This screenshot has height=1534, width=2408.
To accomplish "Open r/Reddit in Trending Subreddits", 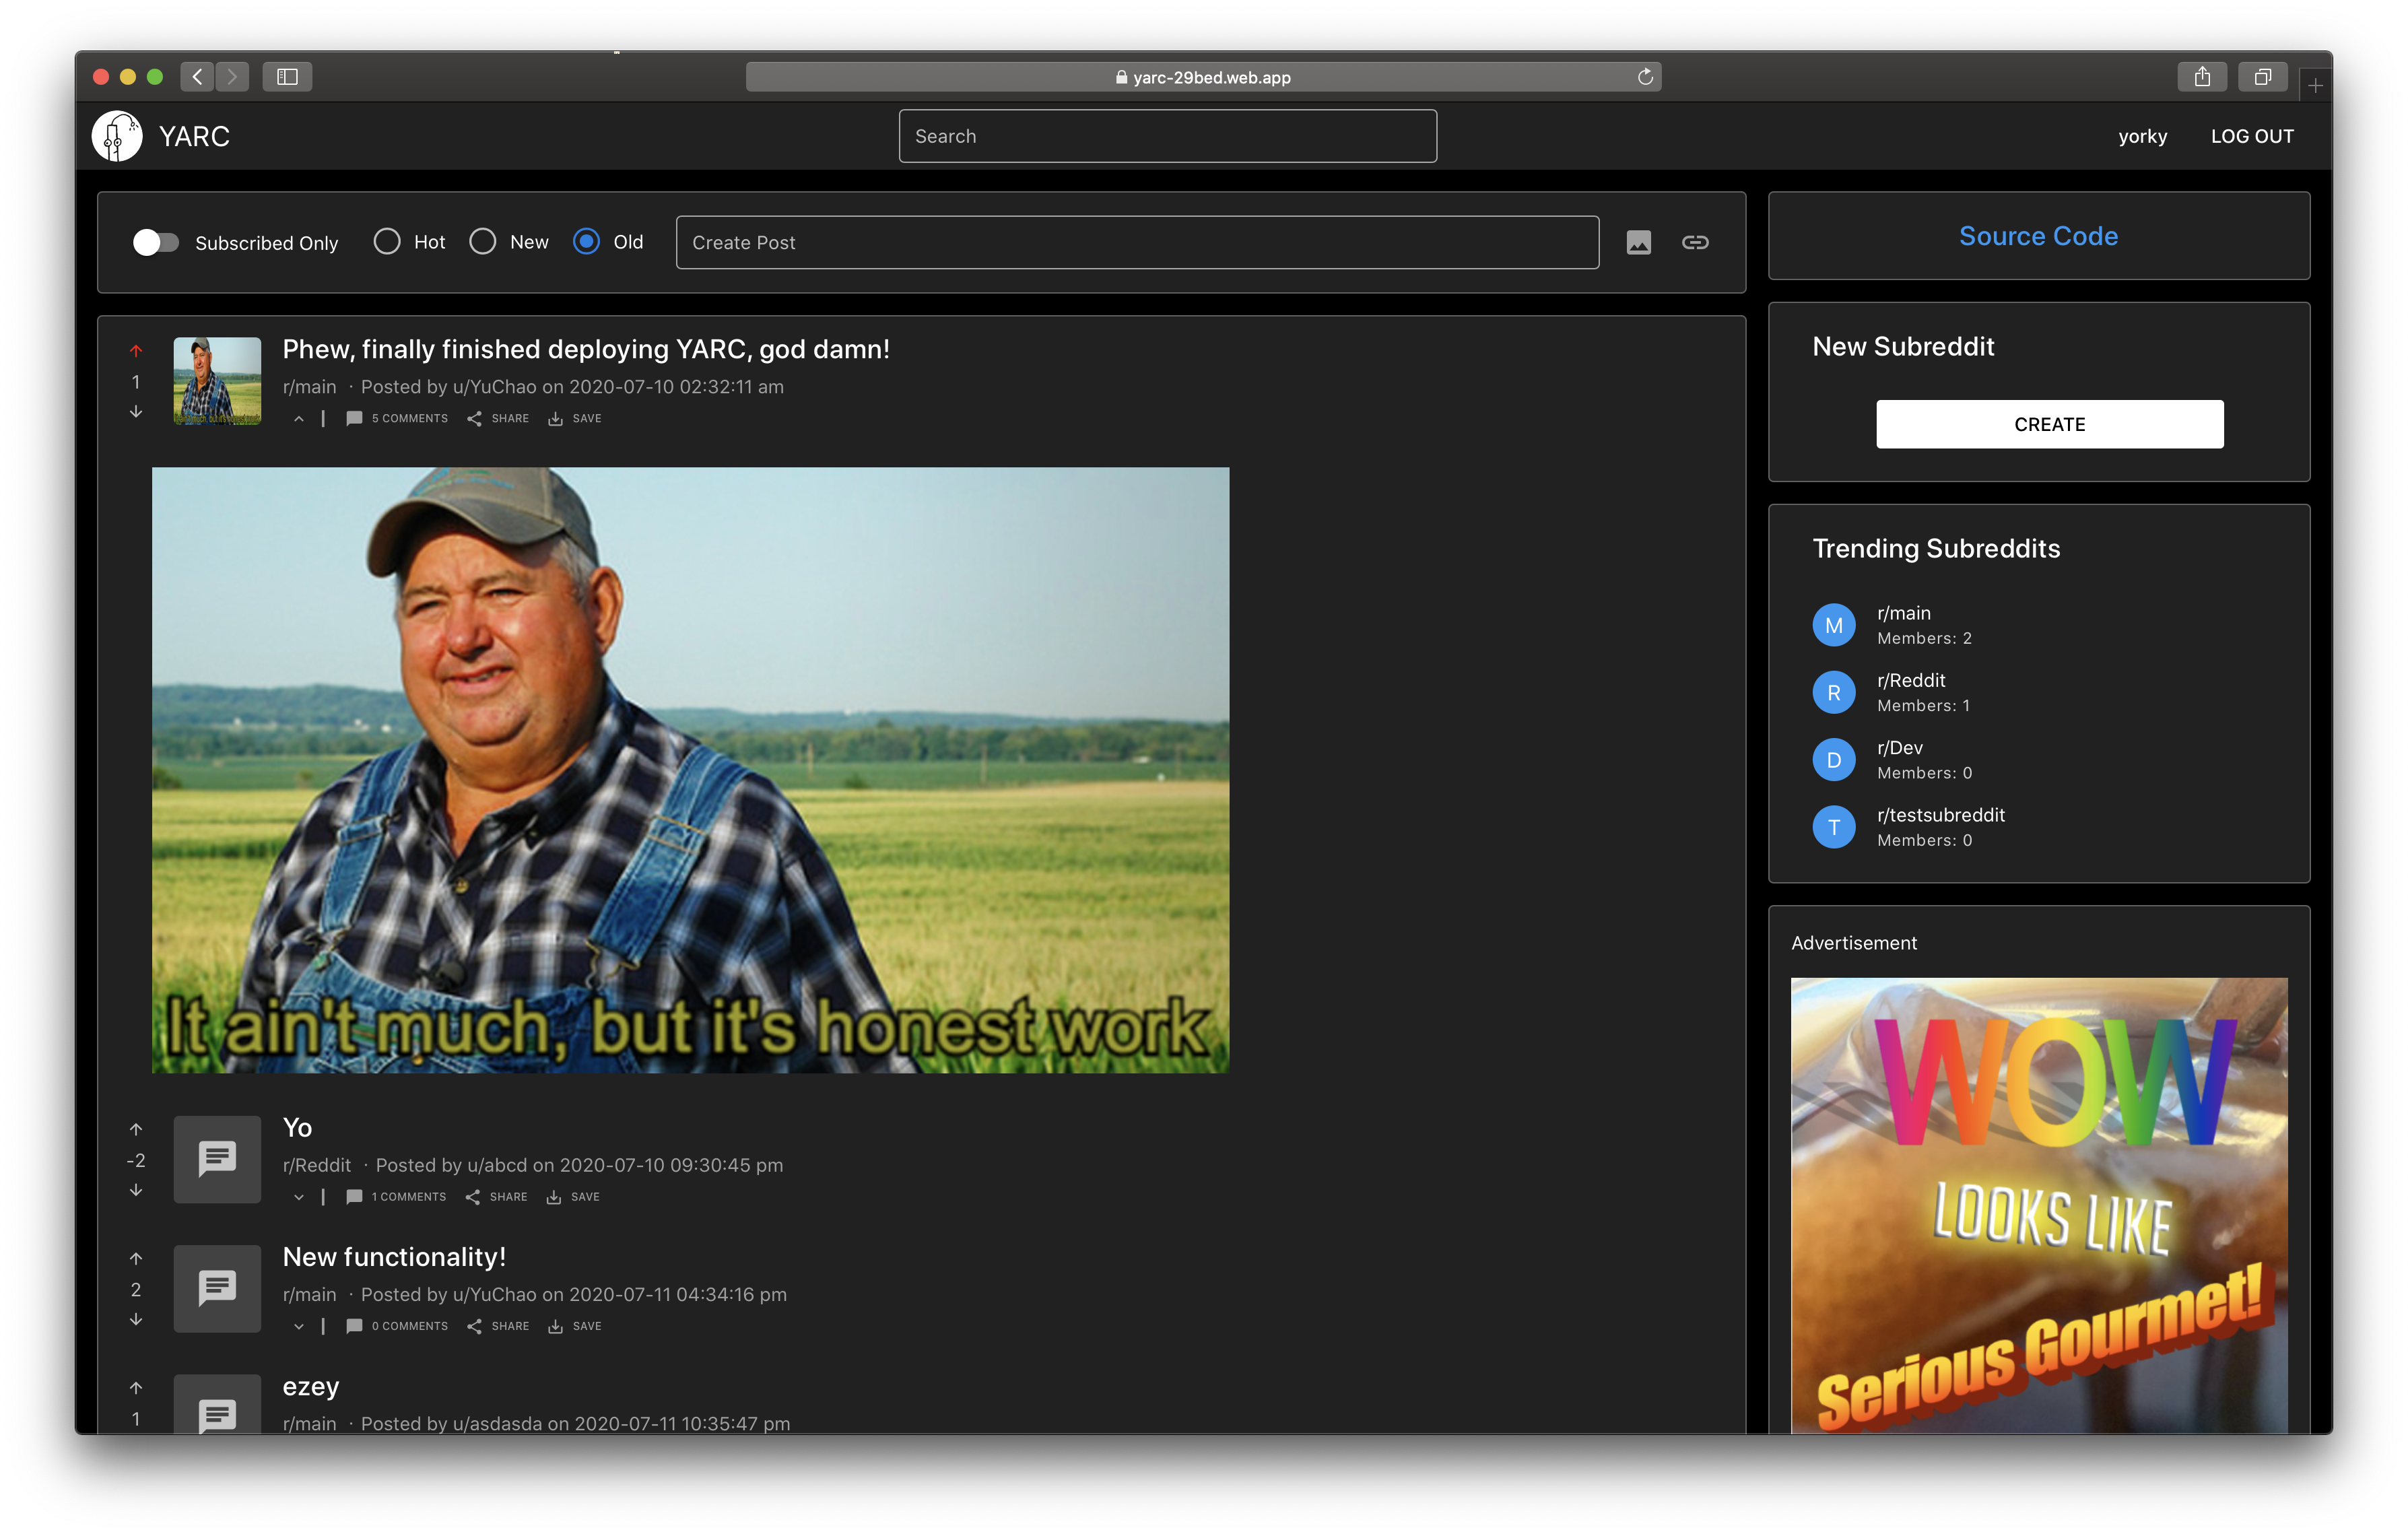I will (1911, 680).
